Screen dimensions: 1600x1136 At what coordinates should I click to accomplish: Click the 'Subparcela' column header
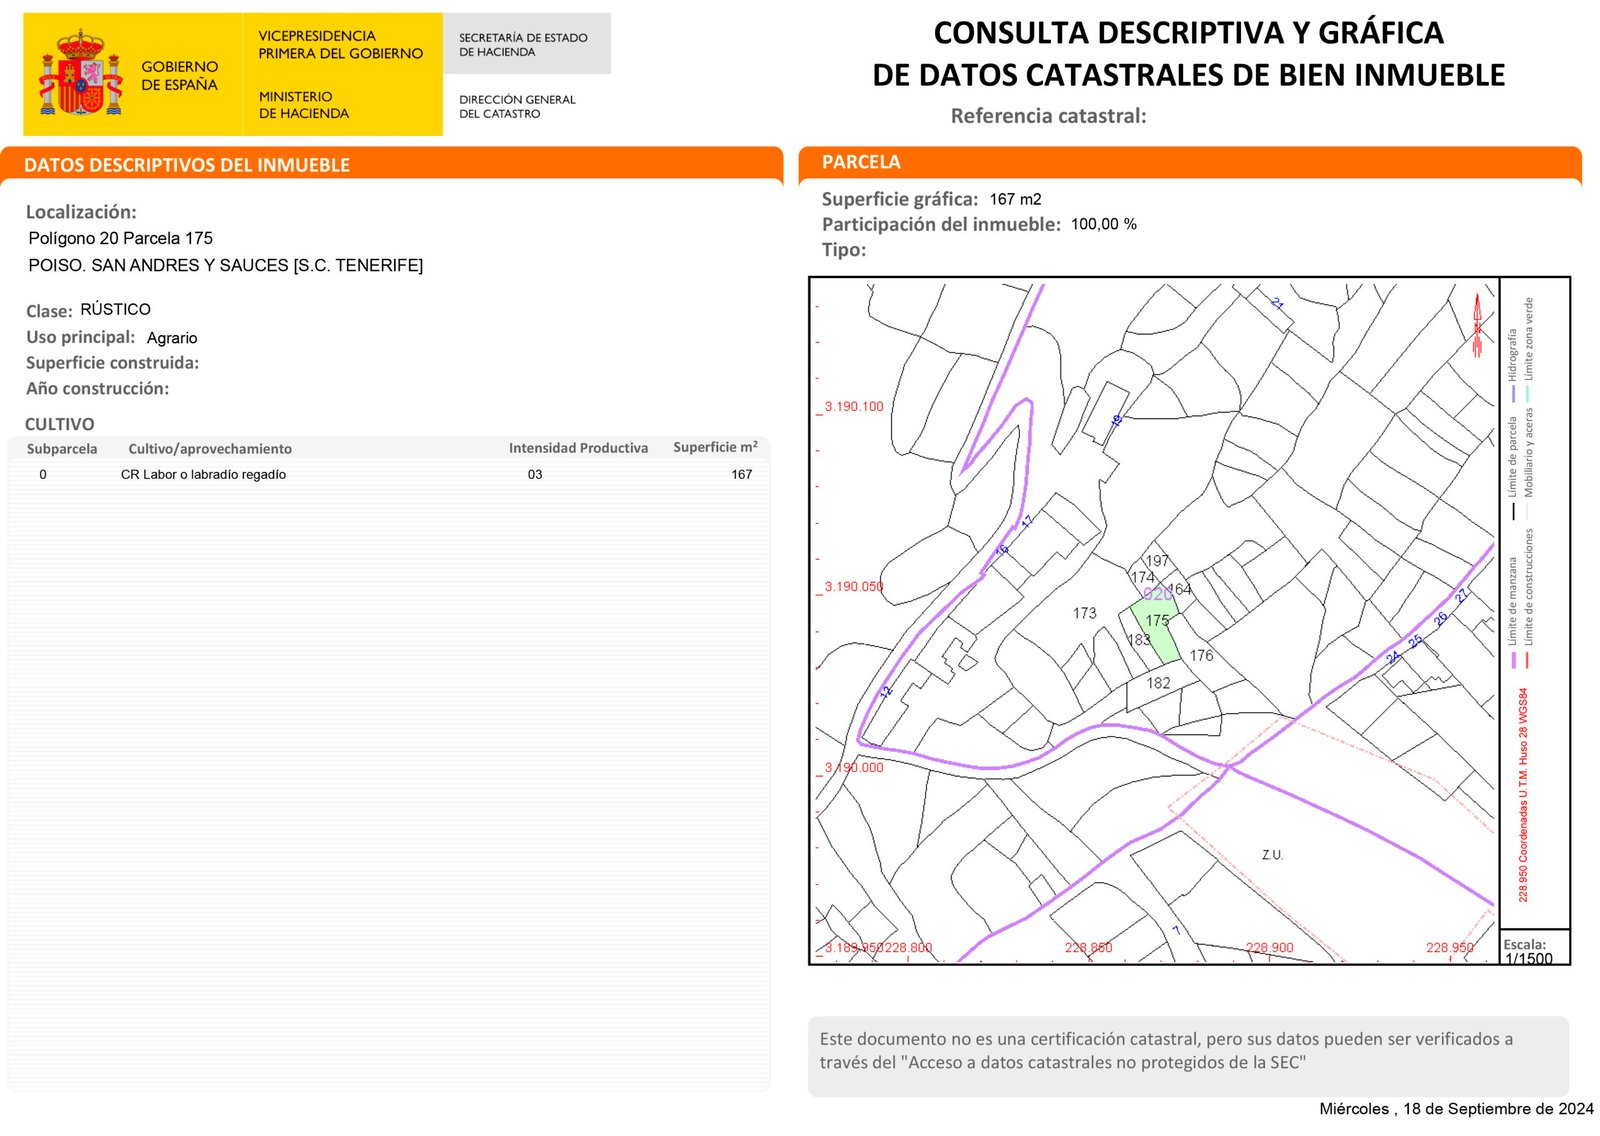62,449
